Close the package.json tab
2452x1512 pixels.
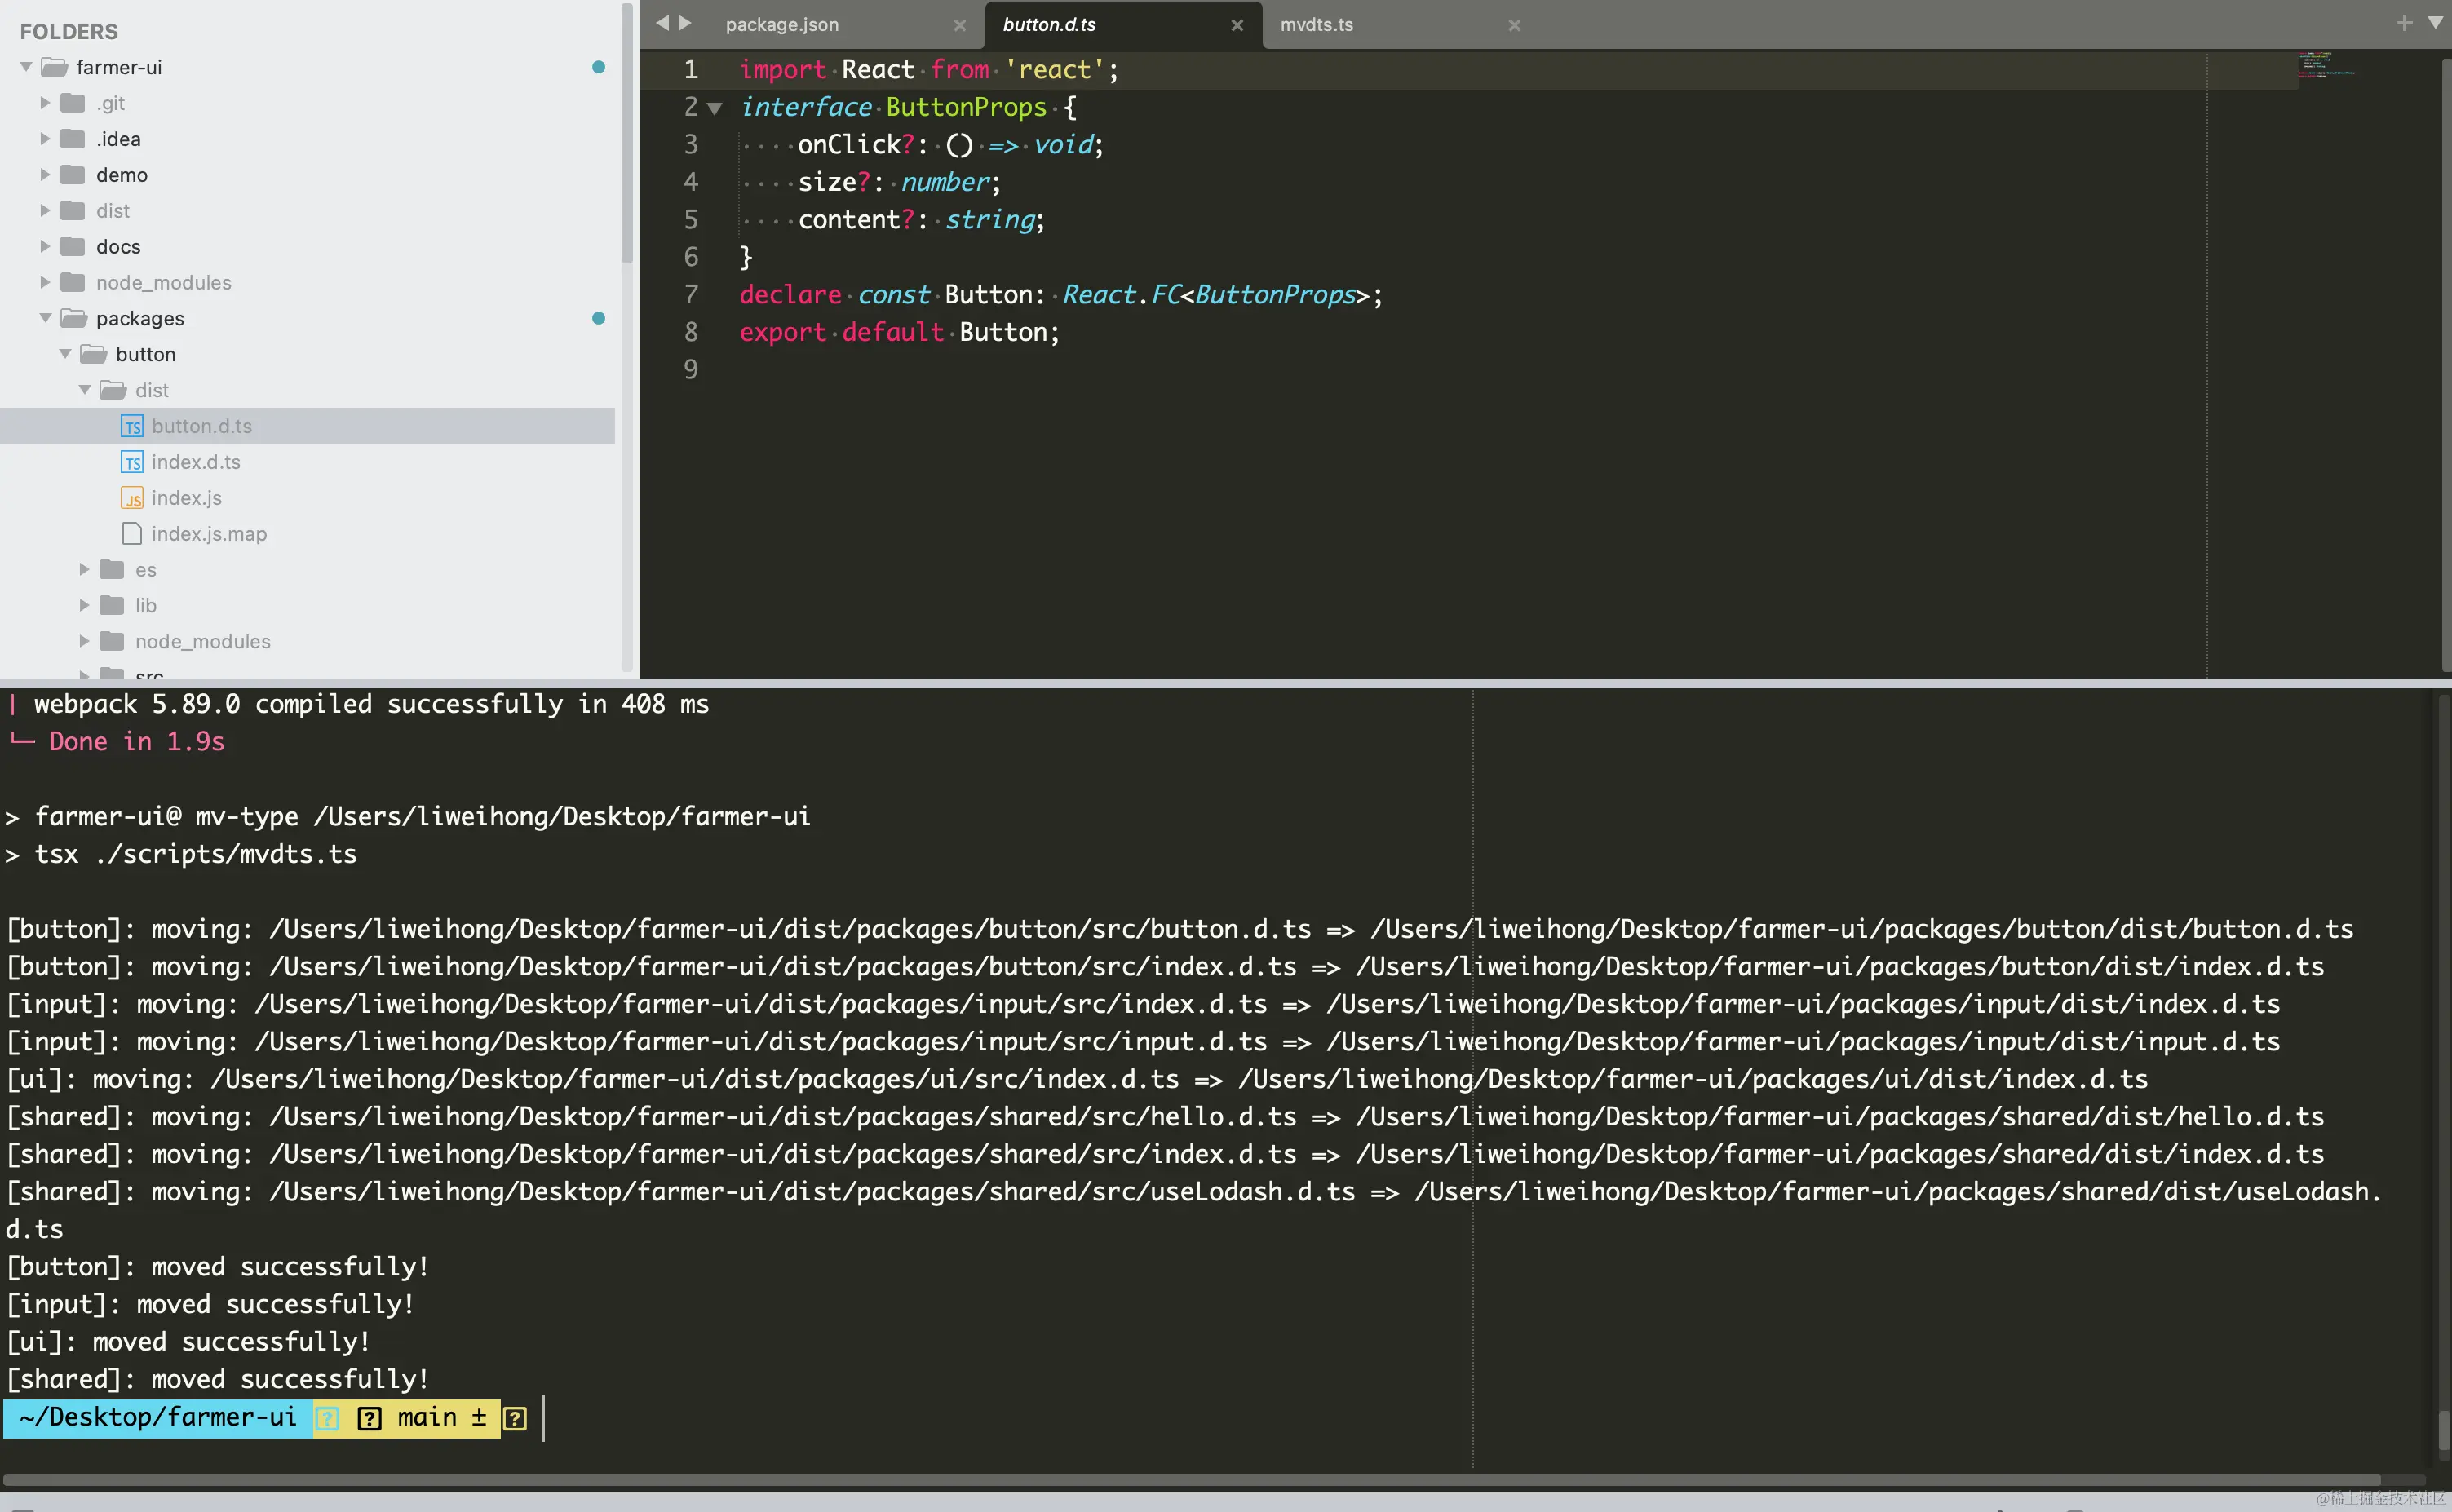point(960,26)
